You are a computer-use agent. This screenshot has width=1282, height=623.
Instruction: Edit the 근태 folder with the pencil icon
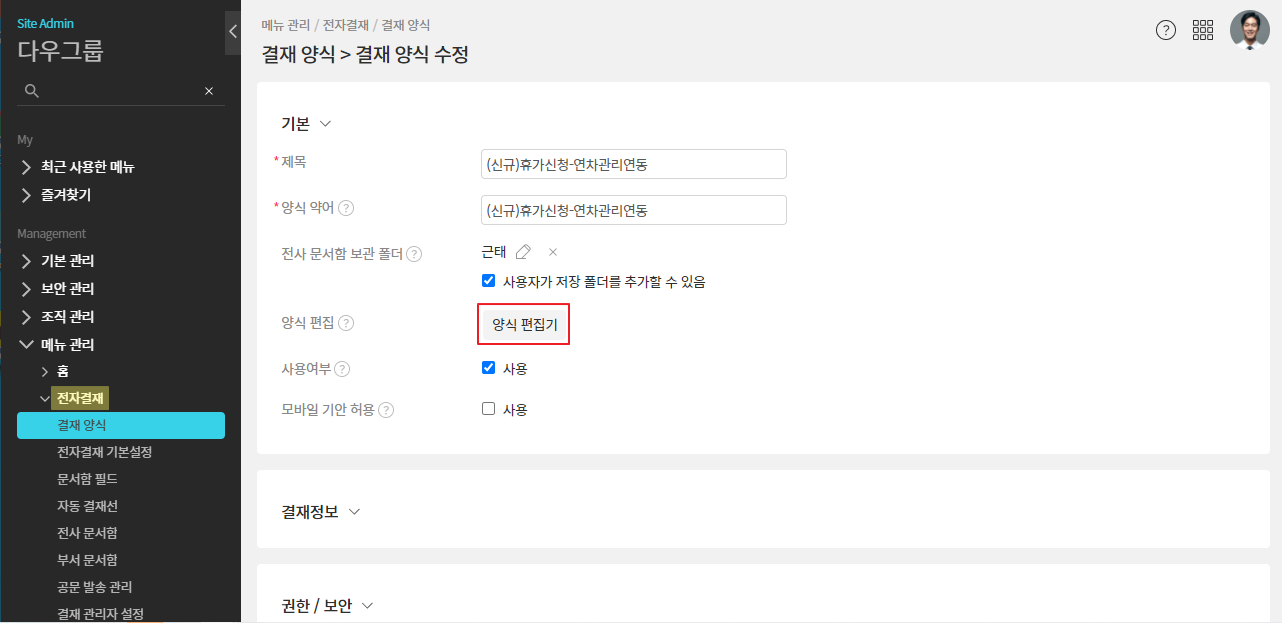pos(523,252)
